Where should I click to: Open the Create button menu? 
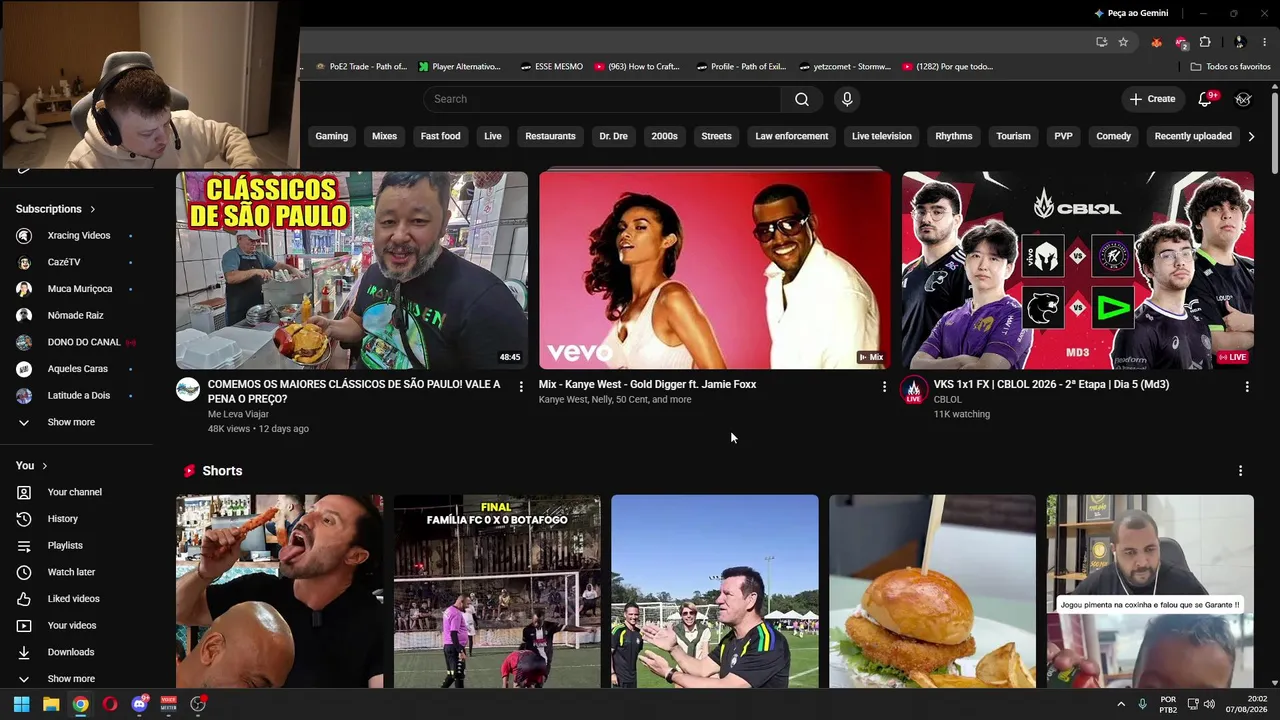1152,99
